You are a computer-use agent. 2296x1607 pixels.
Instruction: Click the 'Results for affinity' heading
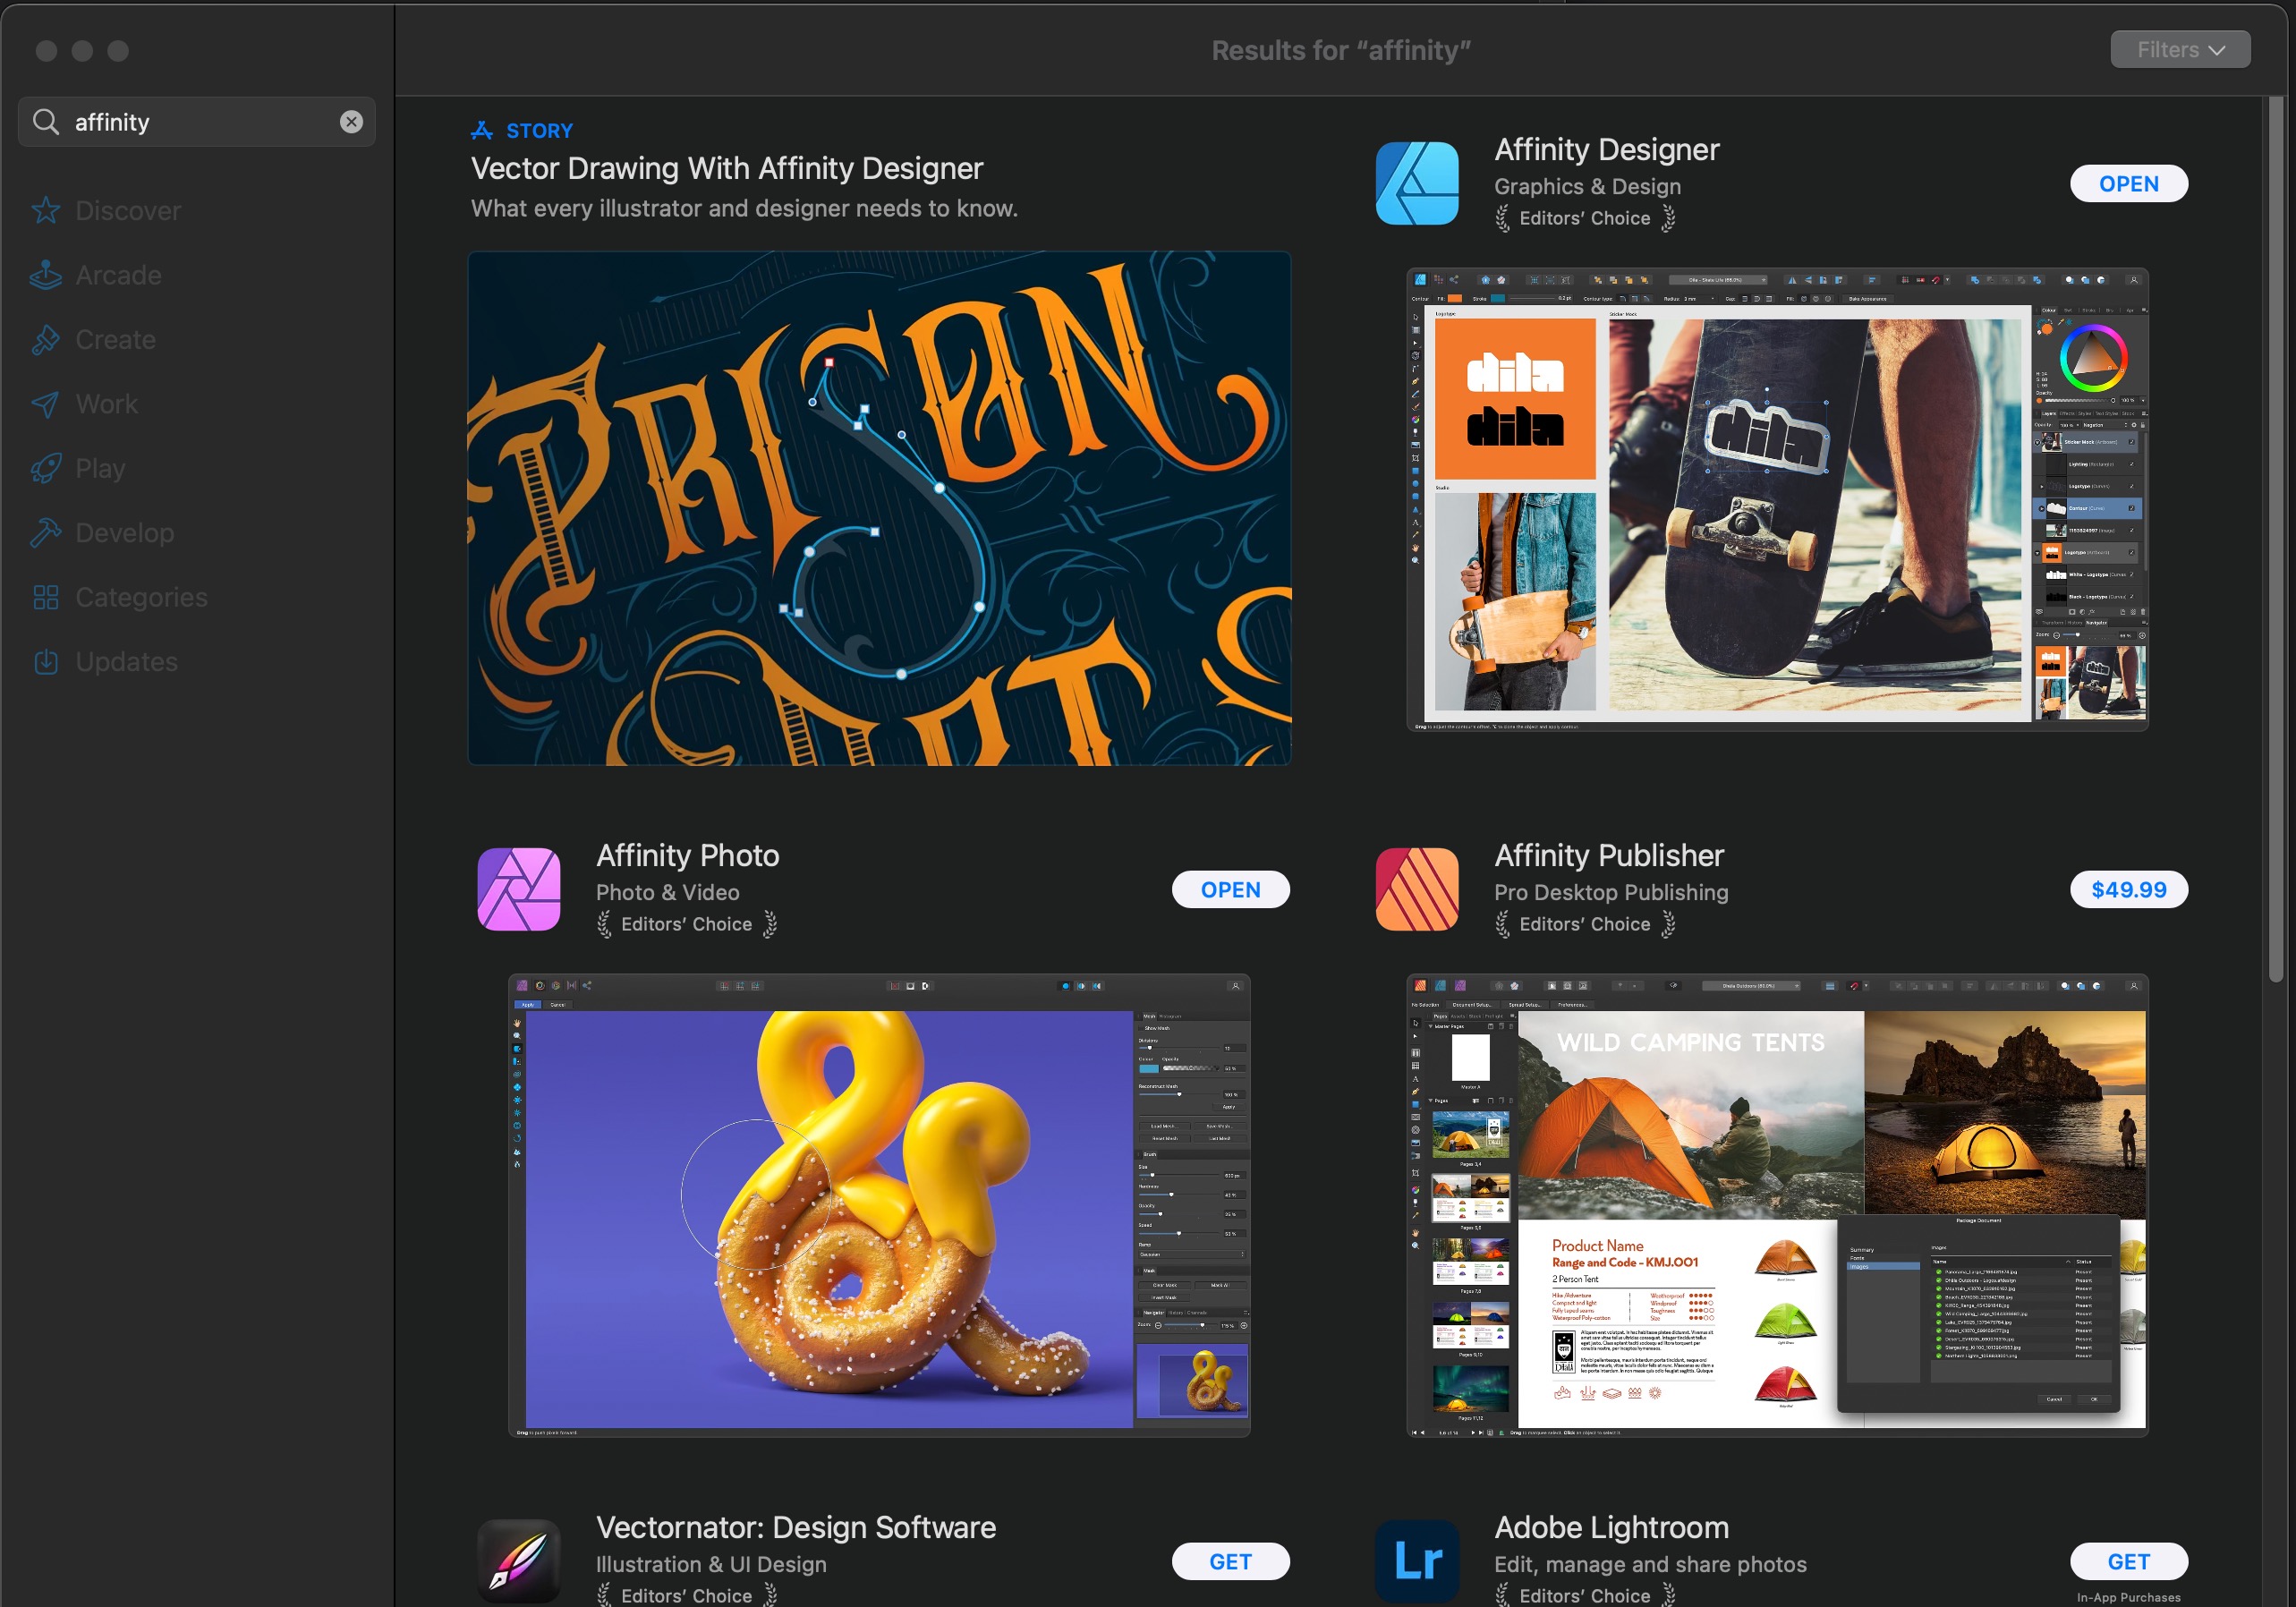coord(1340,50)
